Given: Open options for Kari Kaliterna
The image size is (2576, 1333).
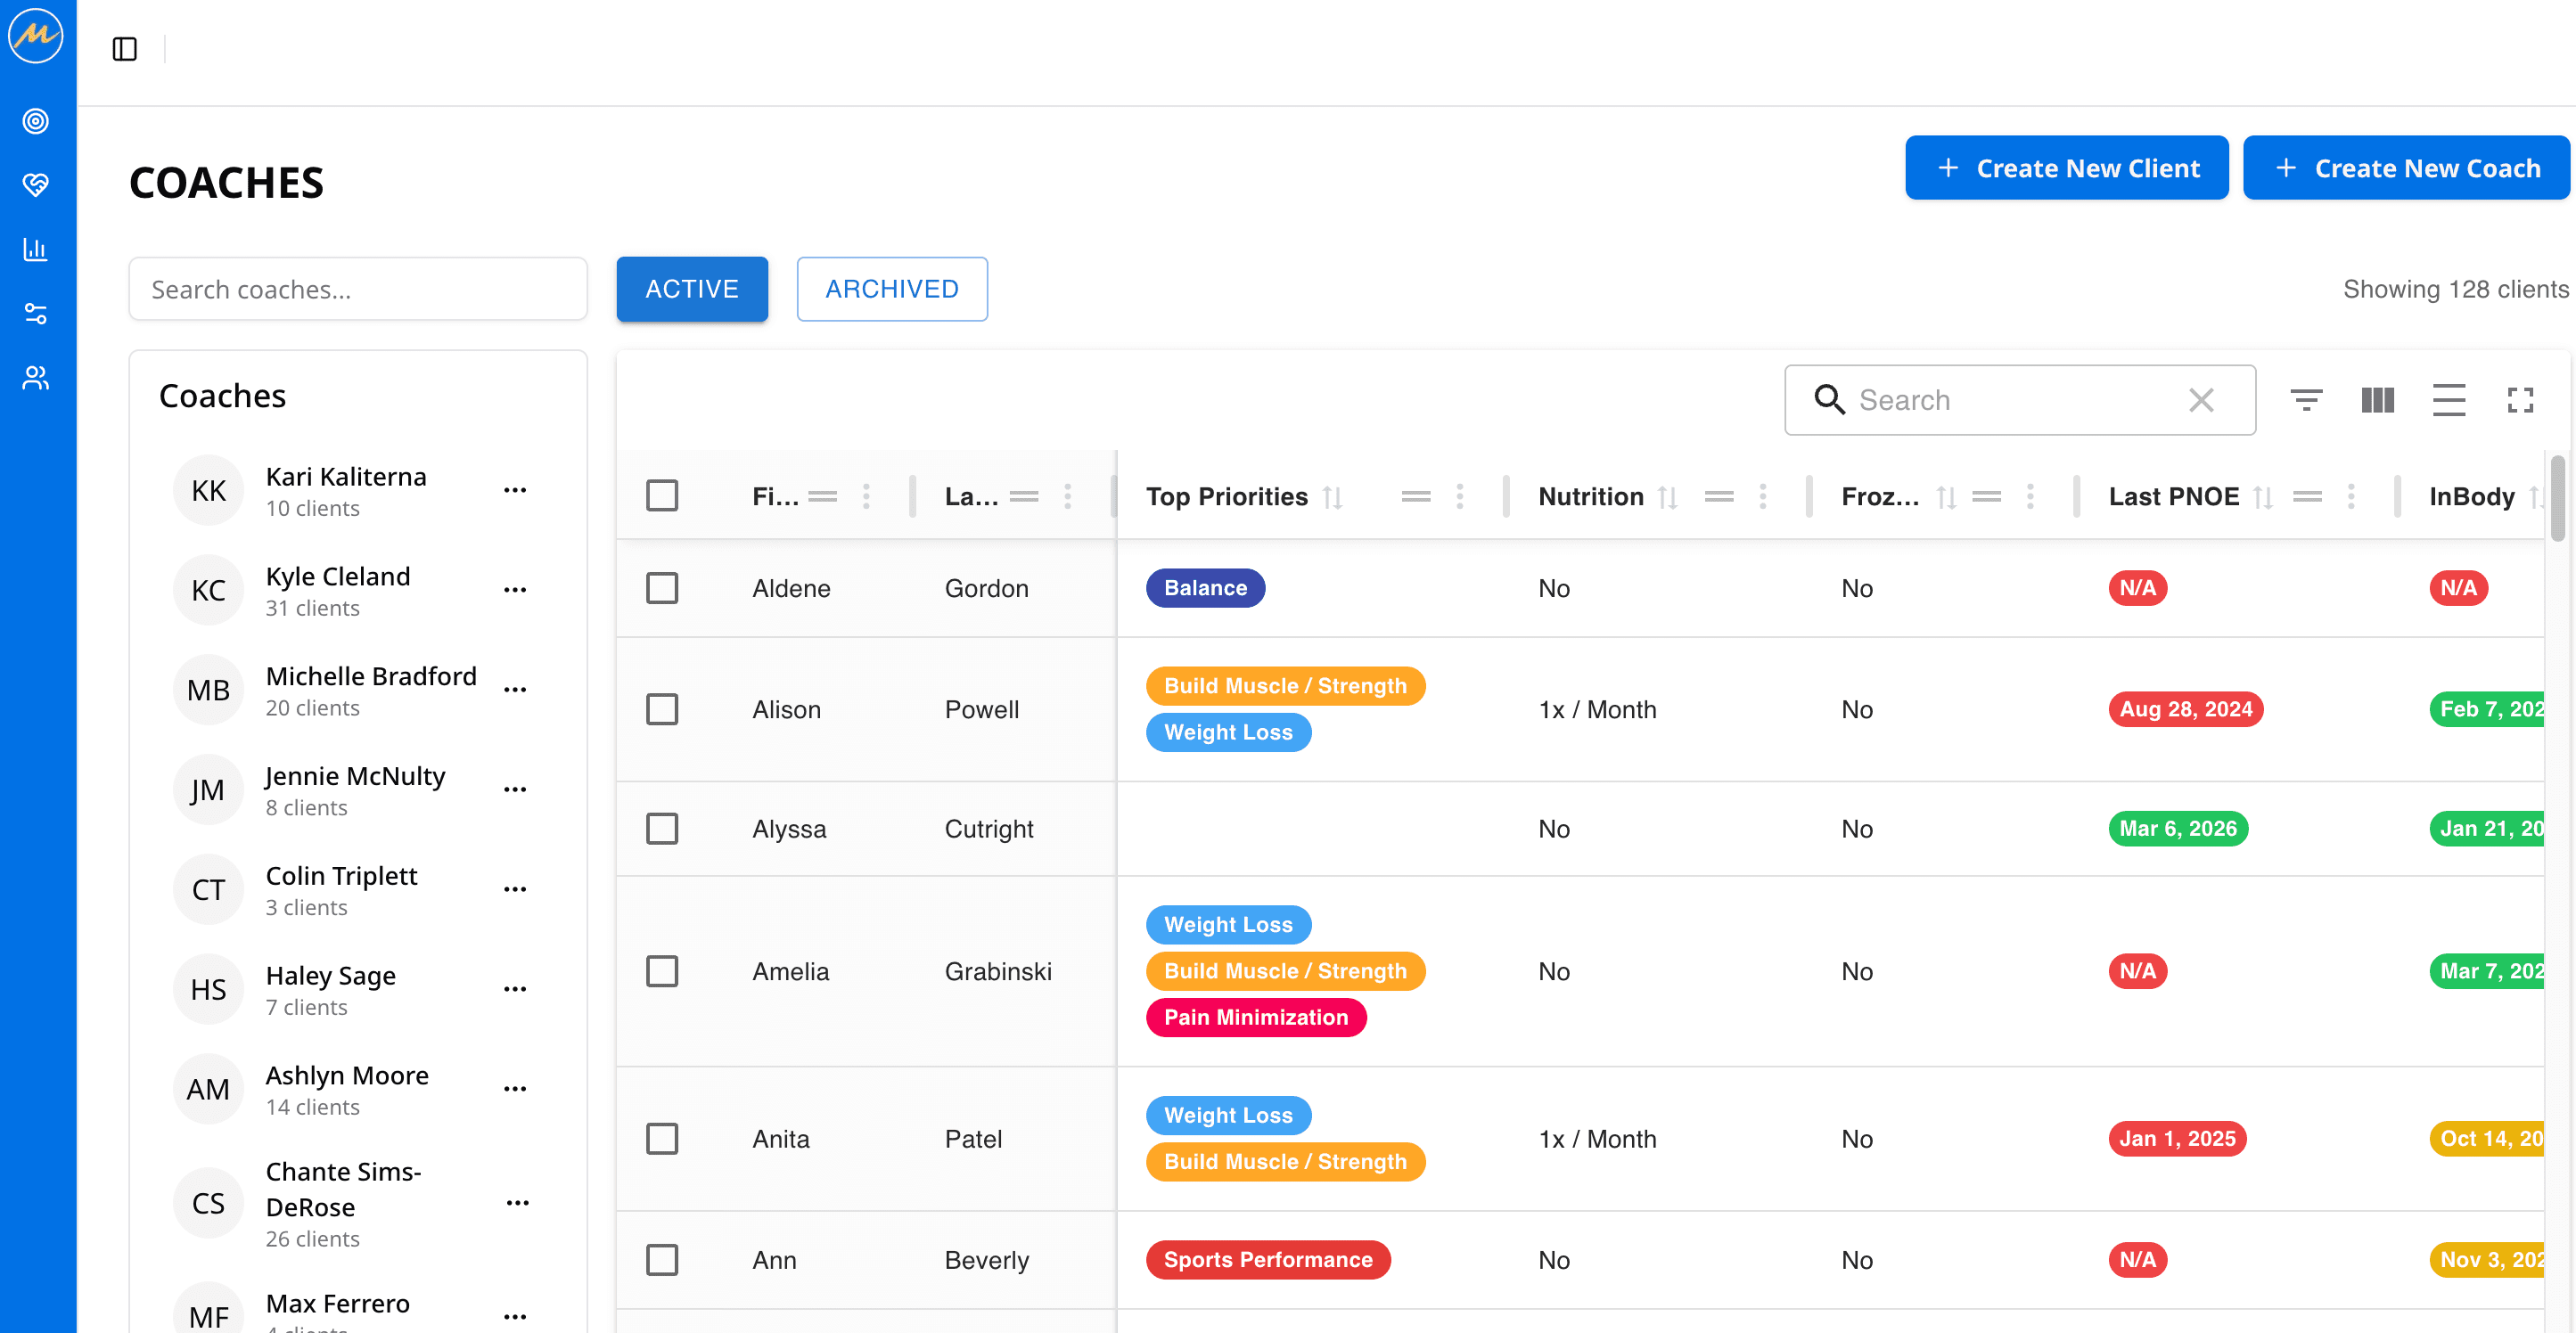Looking at the screenshot, I should (515, 490).
